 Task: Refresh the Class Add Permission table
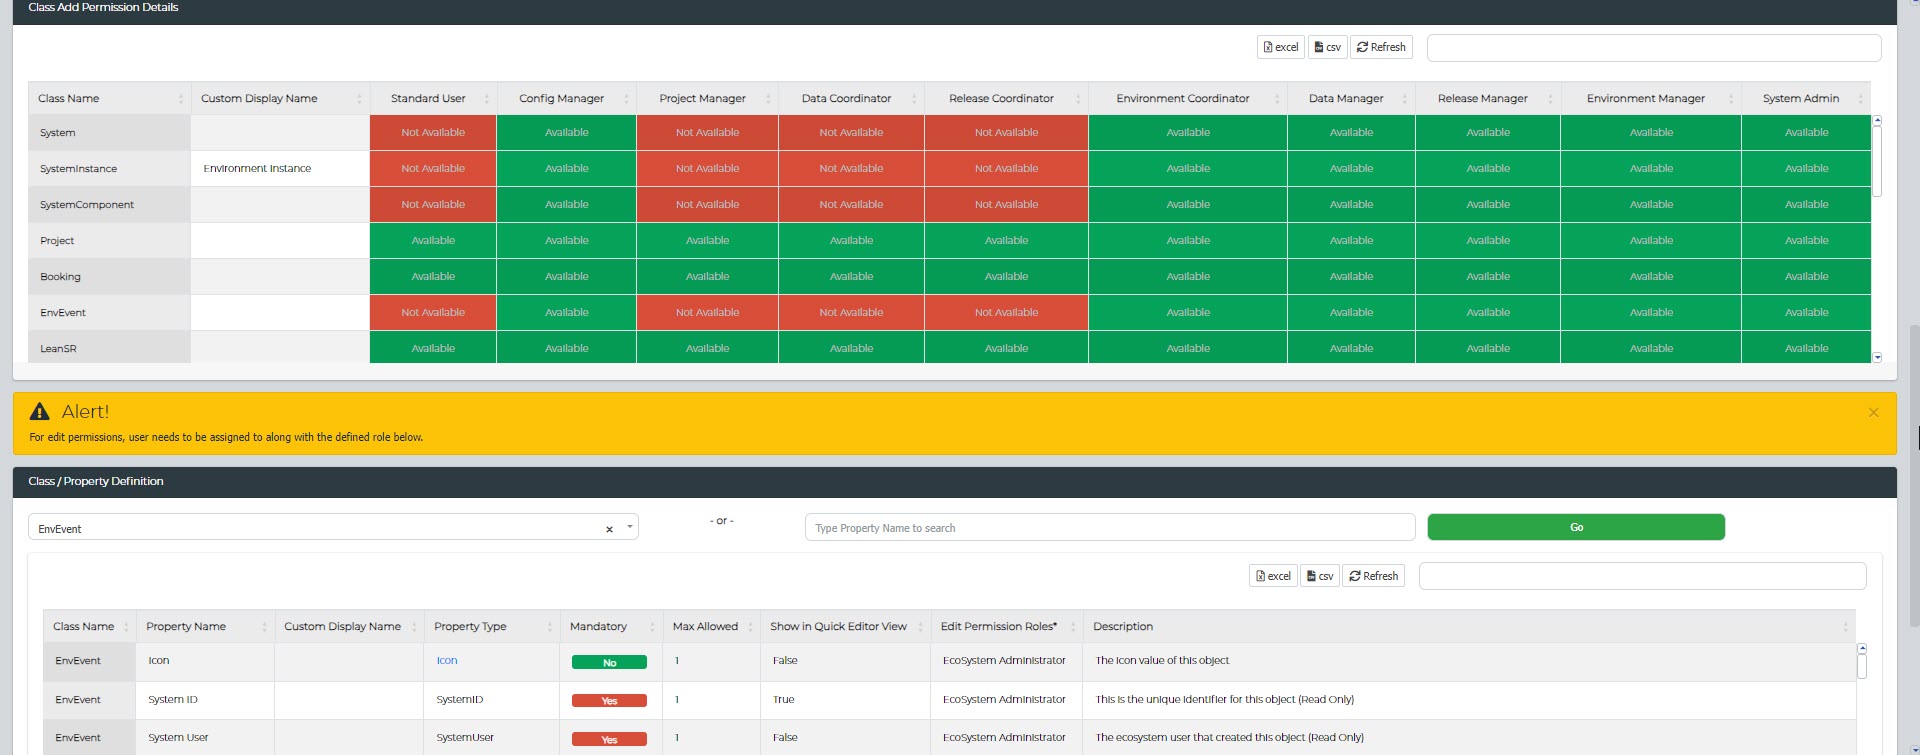point(1381,47)
